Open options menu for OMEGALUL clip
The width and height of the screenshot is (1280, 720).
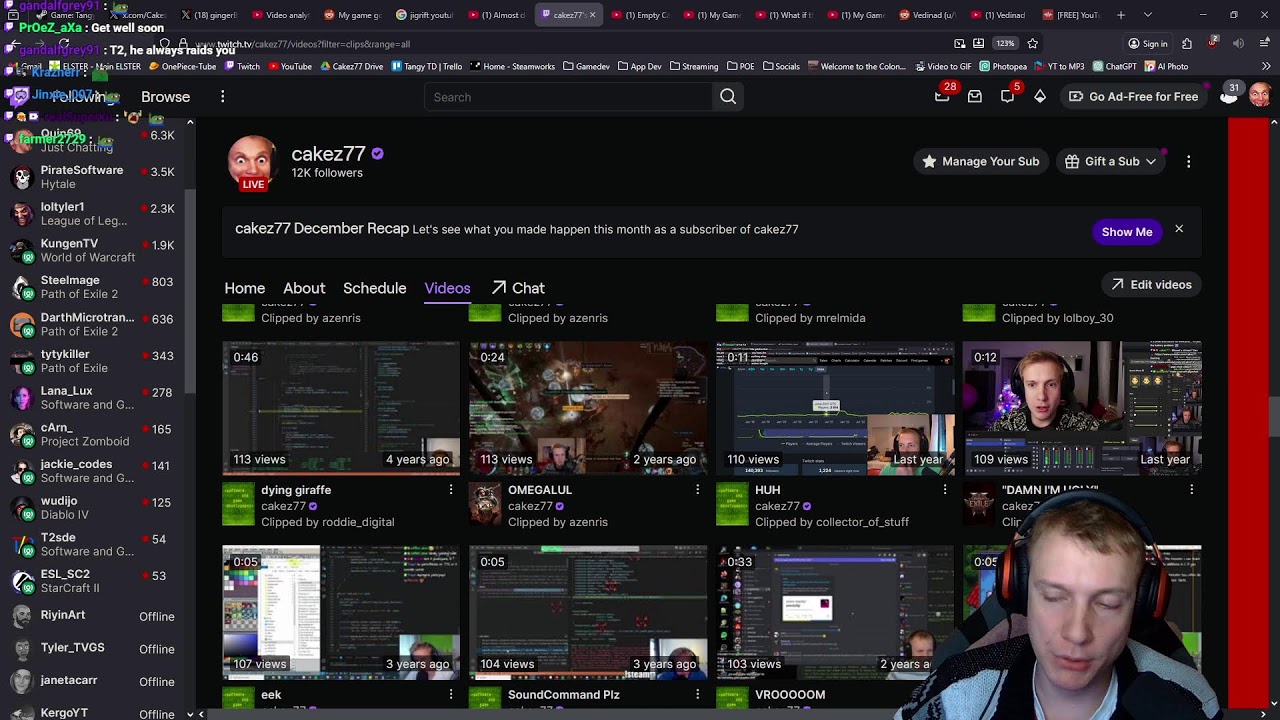698,490
